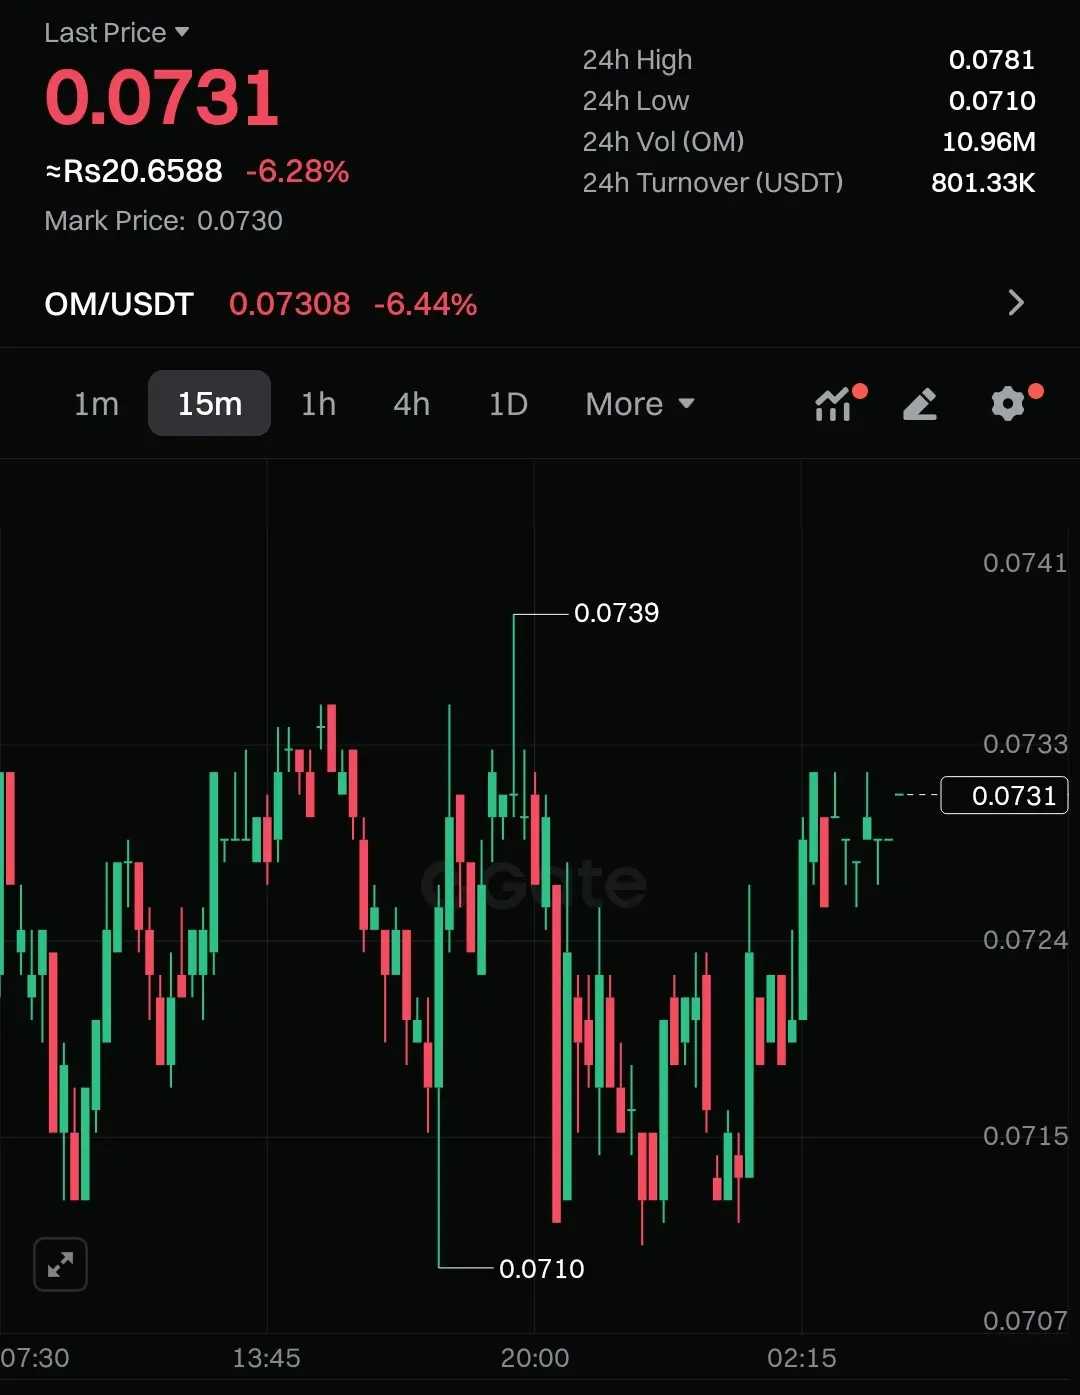
Task: Tap the -6.44% change value
Action: coord(425,304)
